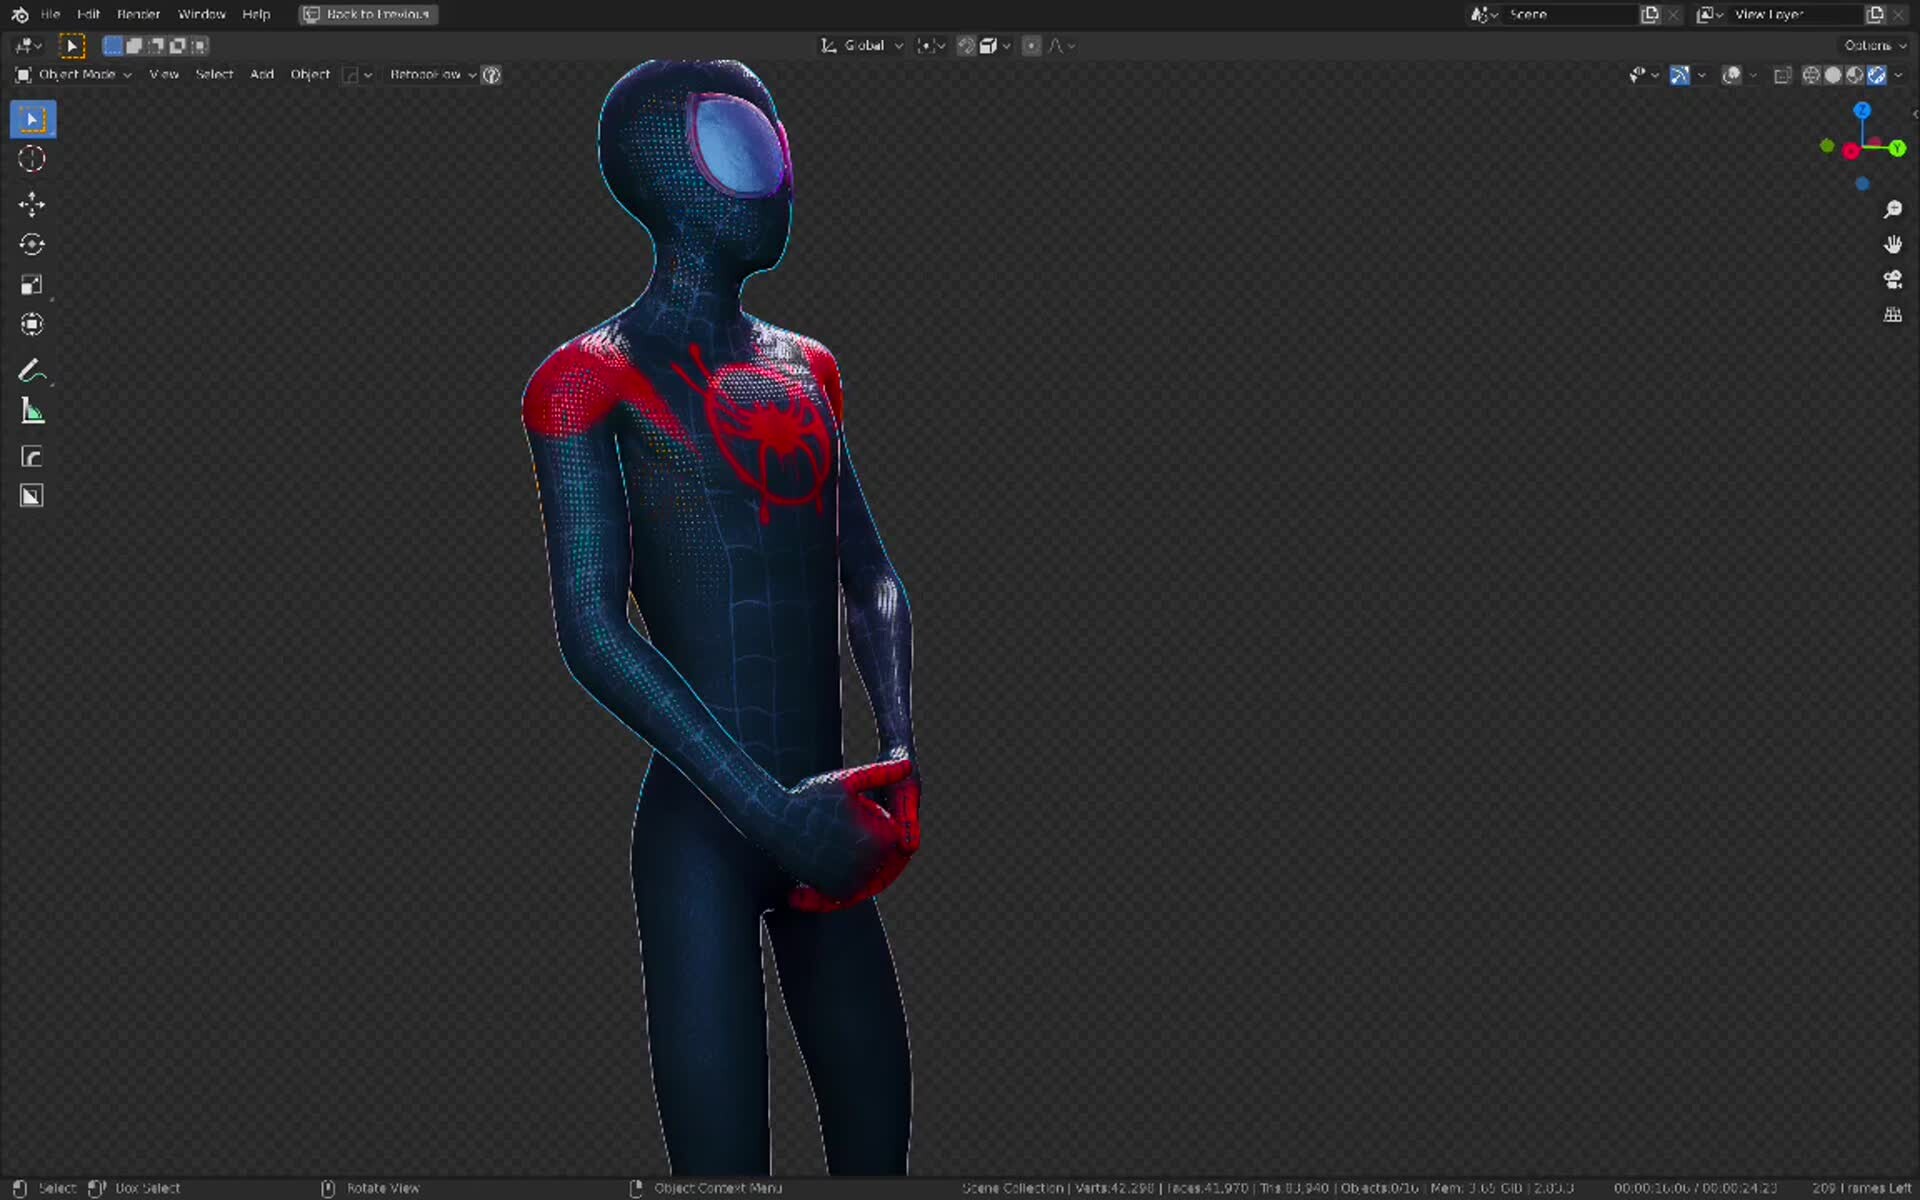Enable snapping with the magnet icon
This screenshot has height=1200, width=1920.
click(965, 45)
